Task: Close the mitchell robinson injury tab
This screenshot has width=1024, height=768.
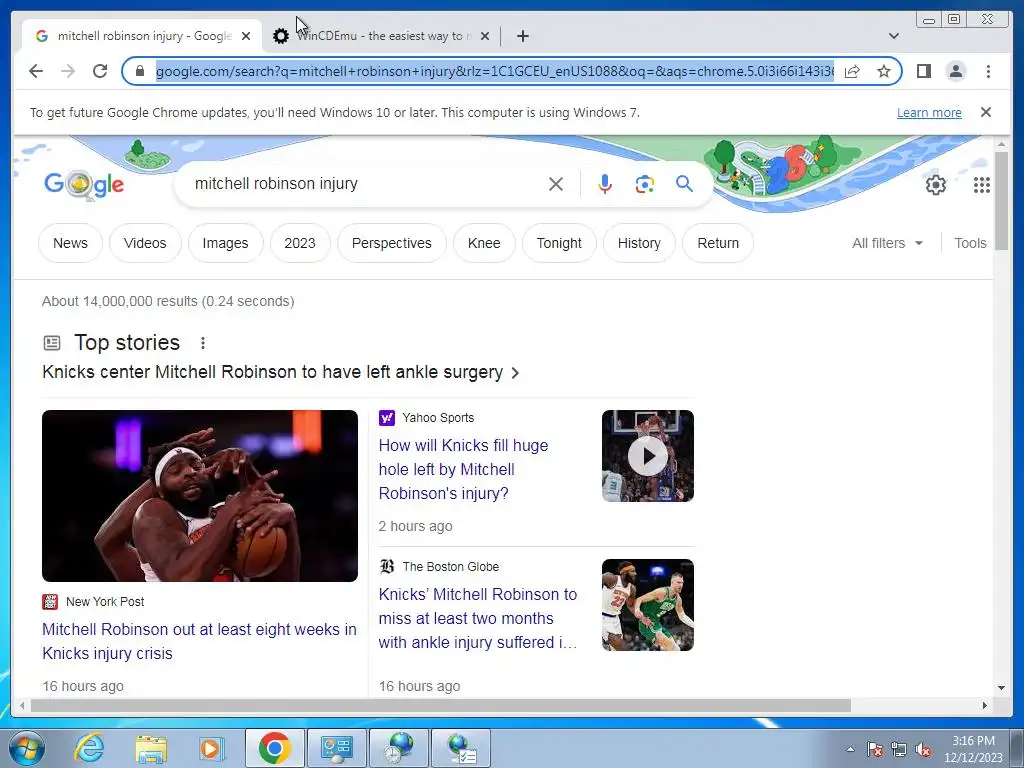Action: tap(246, 36)
